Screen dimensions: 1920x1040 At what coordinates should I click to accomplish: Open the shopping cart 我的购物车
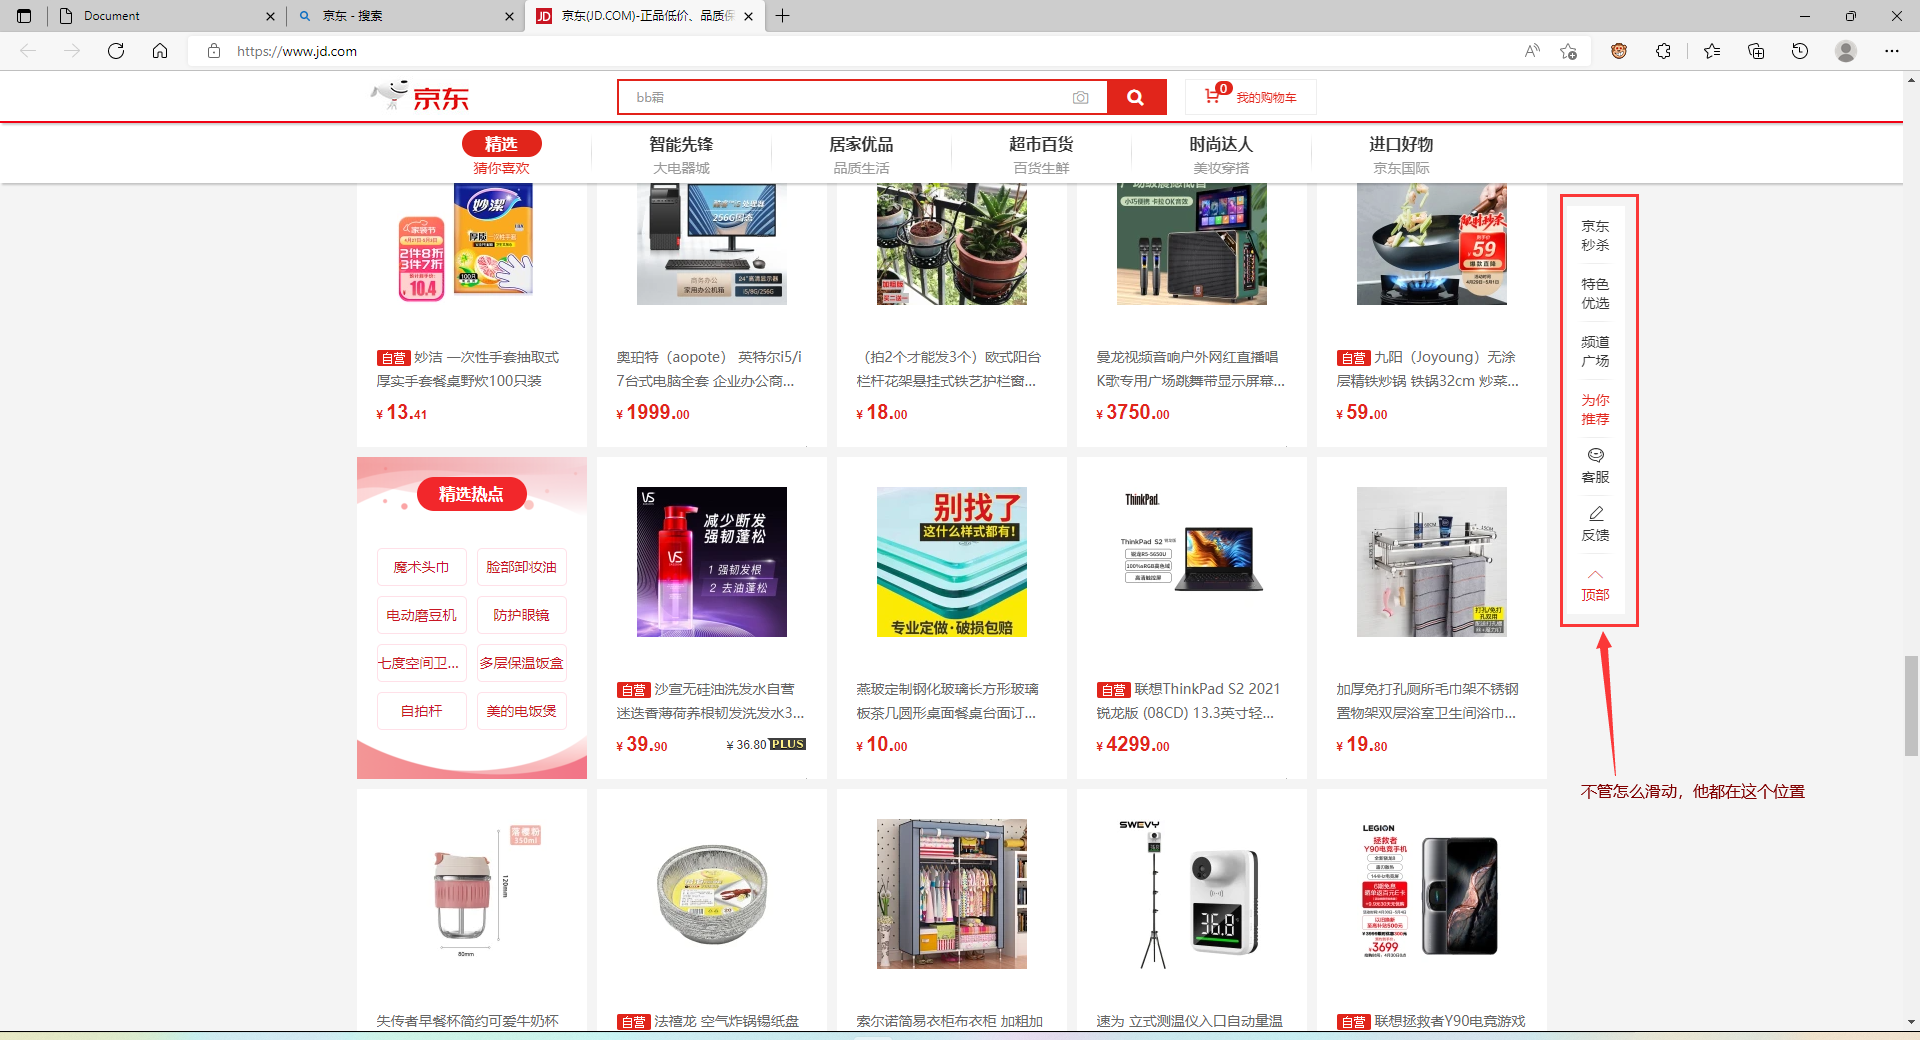(1251, 97)
